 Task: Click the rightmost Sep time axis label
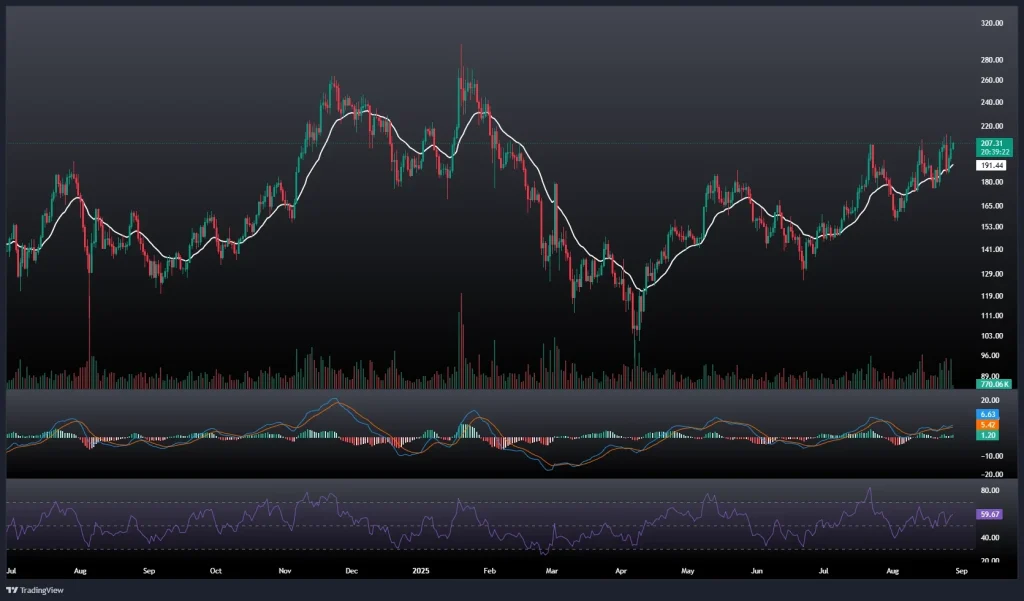961,570
